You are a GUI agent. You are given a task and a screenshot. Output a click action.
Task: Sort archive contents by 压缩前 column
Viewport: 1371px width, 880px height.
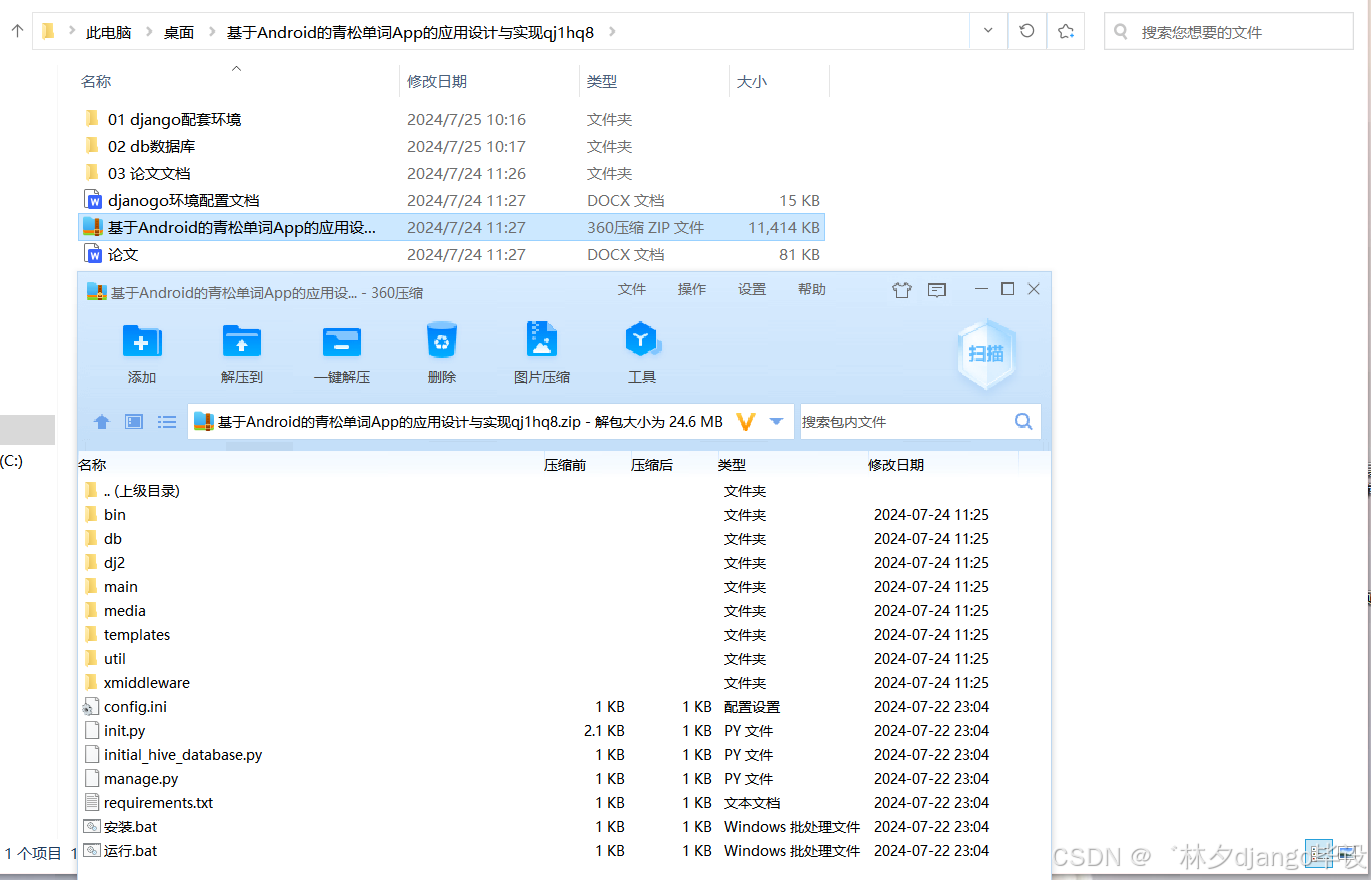point(565,465)
